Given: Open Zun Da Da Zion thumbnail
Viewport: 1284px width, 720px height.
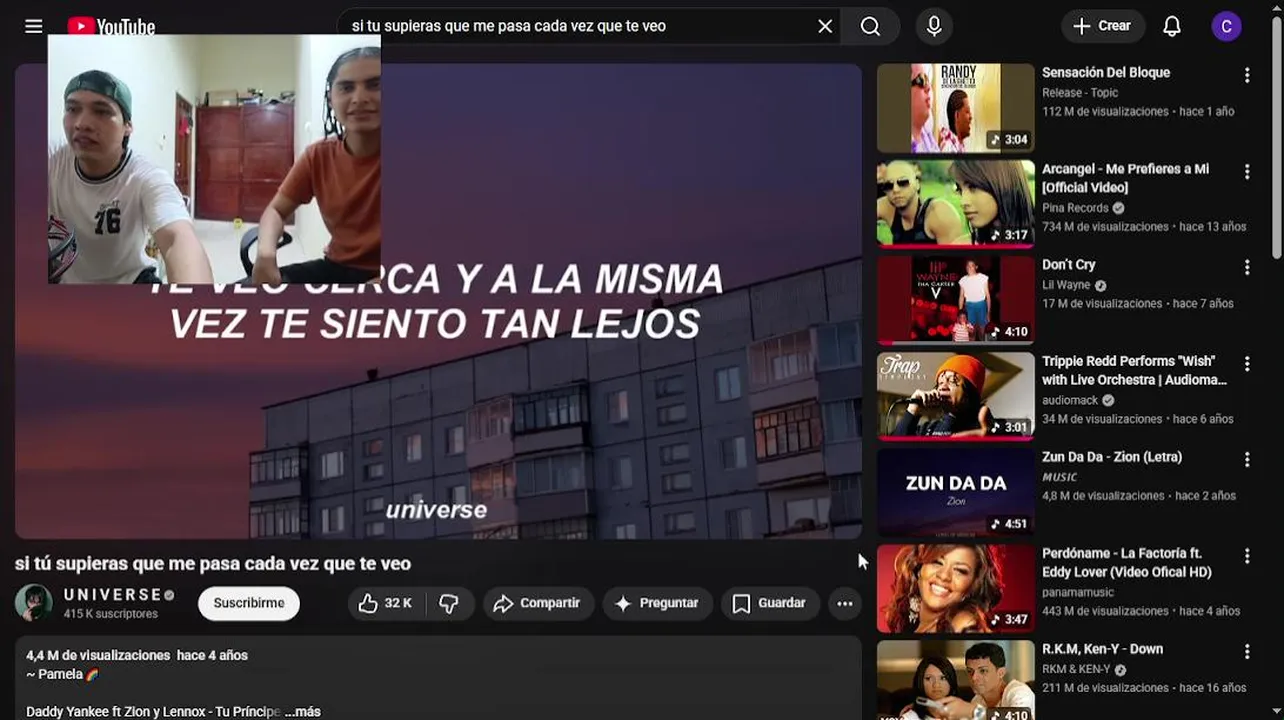Looking at the screenshot, I should (955, 492).
